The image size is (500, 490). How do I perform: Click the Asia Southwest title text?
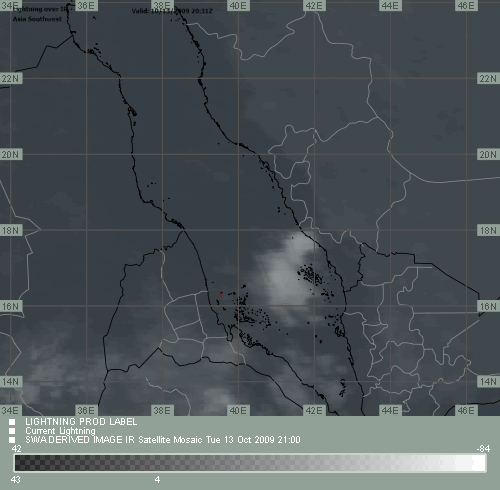coord(37,19)
